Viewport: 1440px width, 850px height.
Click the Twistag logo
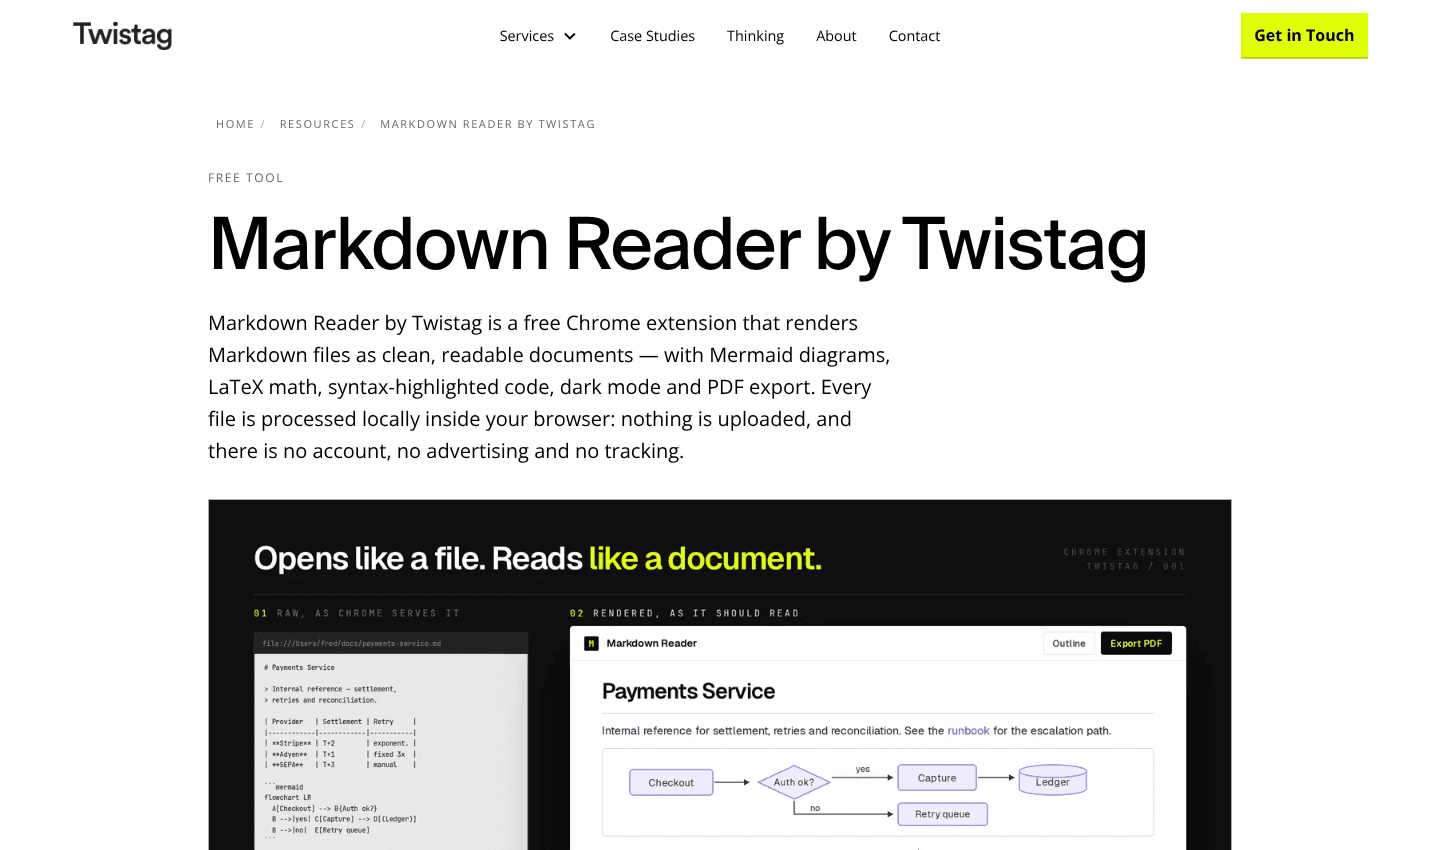[x=122, y=35]
